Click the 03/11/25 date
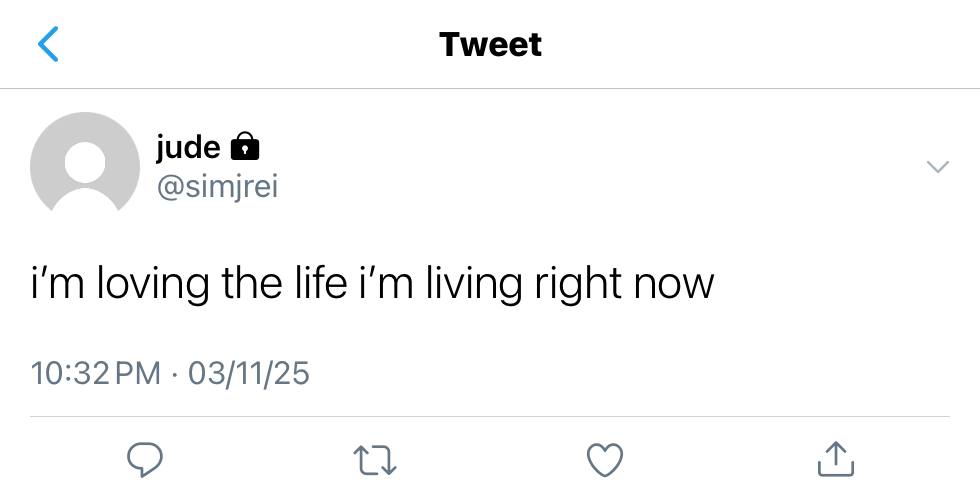 (248, 373)
